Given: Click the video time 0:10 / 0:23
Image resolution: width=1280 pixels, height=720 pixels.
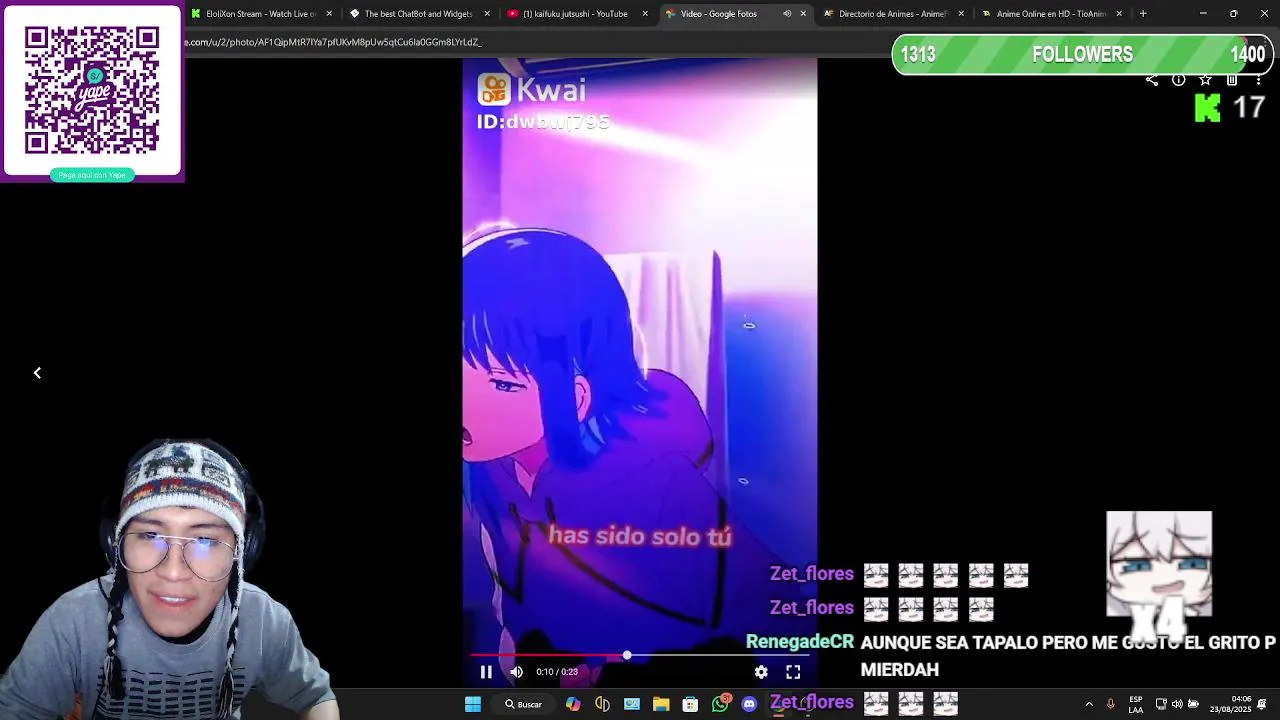Looking at the screenshot, I should point(557,672).
